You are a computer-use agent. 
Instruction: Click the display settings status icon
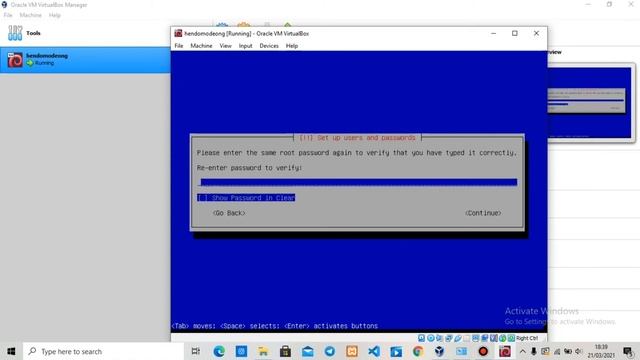pyautogui.click(x=476, y=338)
